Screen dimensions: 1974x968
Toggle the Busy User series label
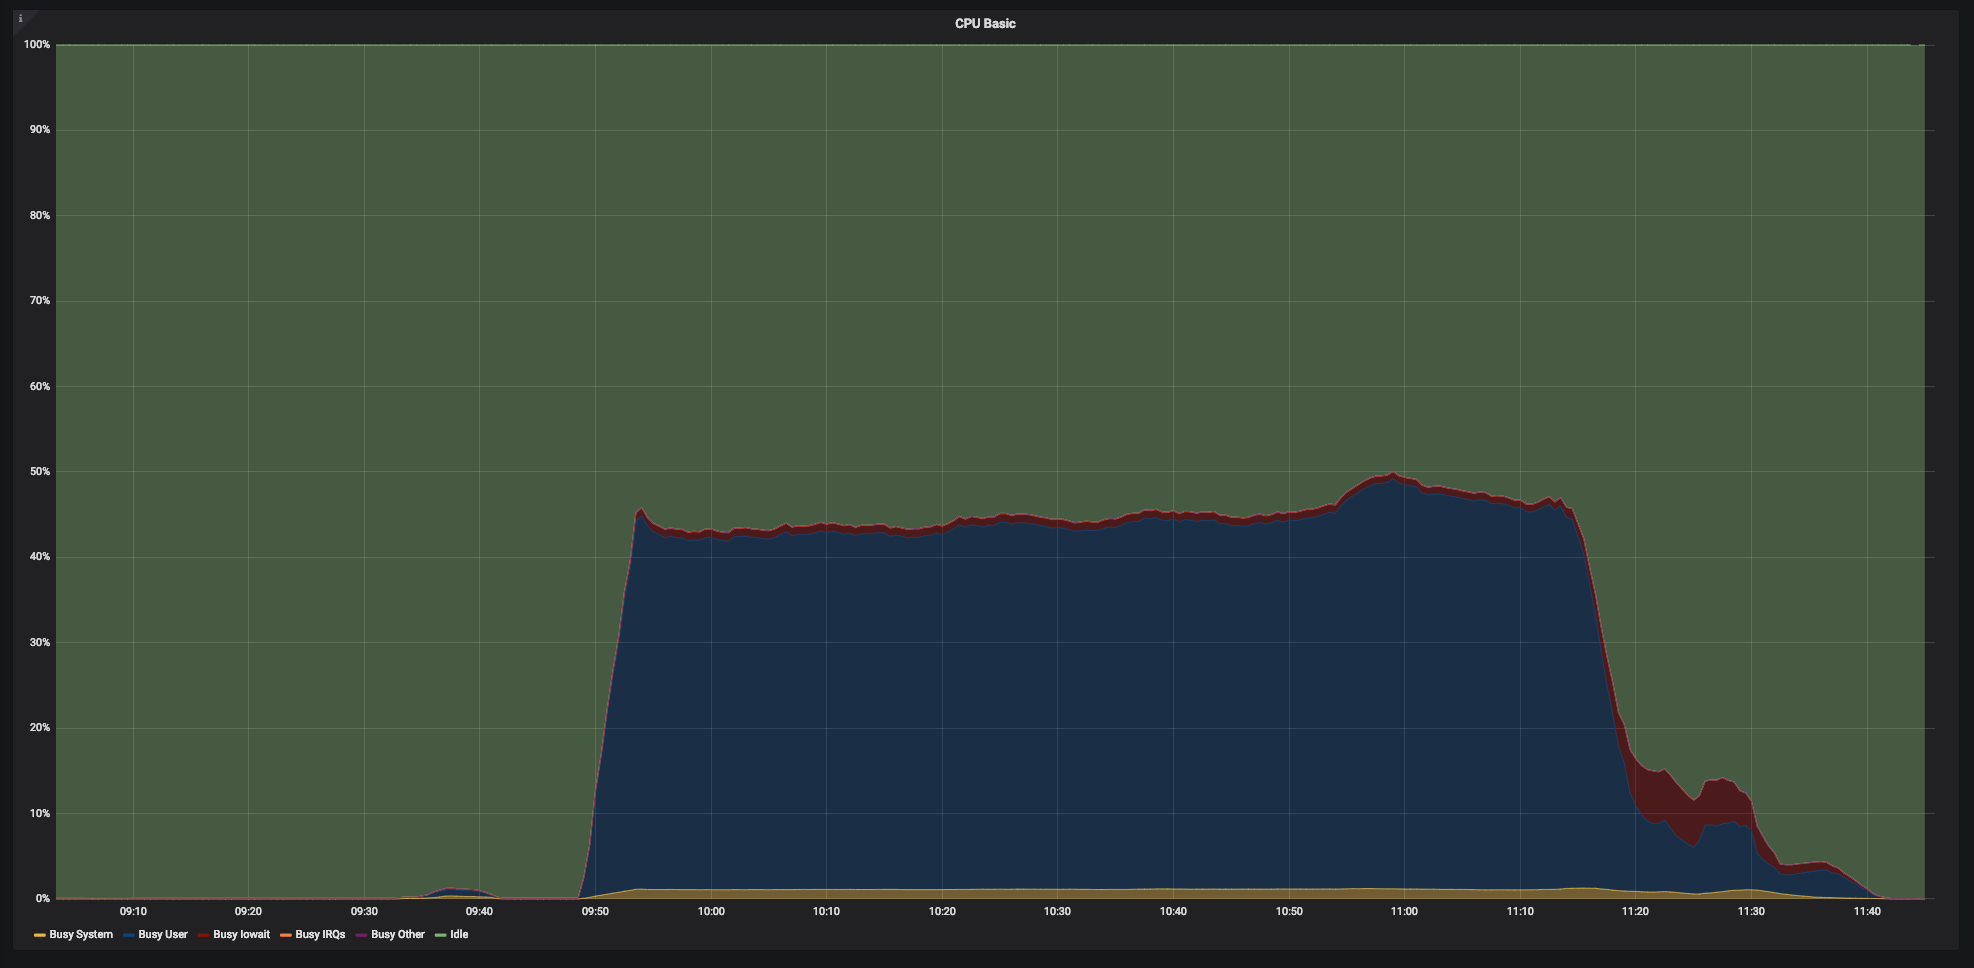click(x=163, y=935)
